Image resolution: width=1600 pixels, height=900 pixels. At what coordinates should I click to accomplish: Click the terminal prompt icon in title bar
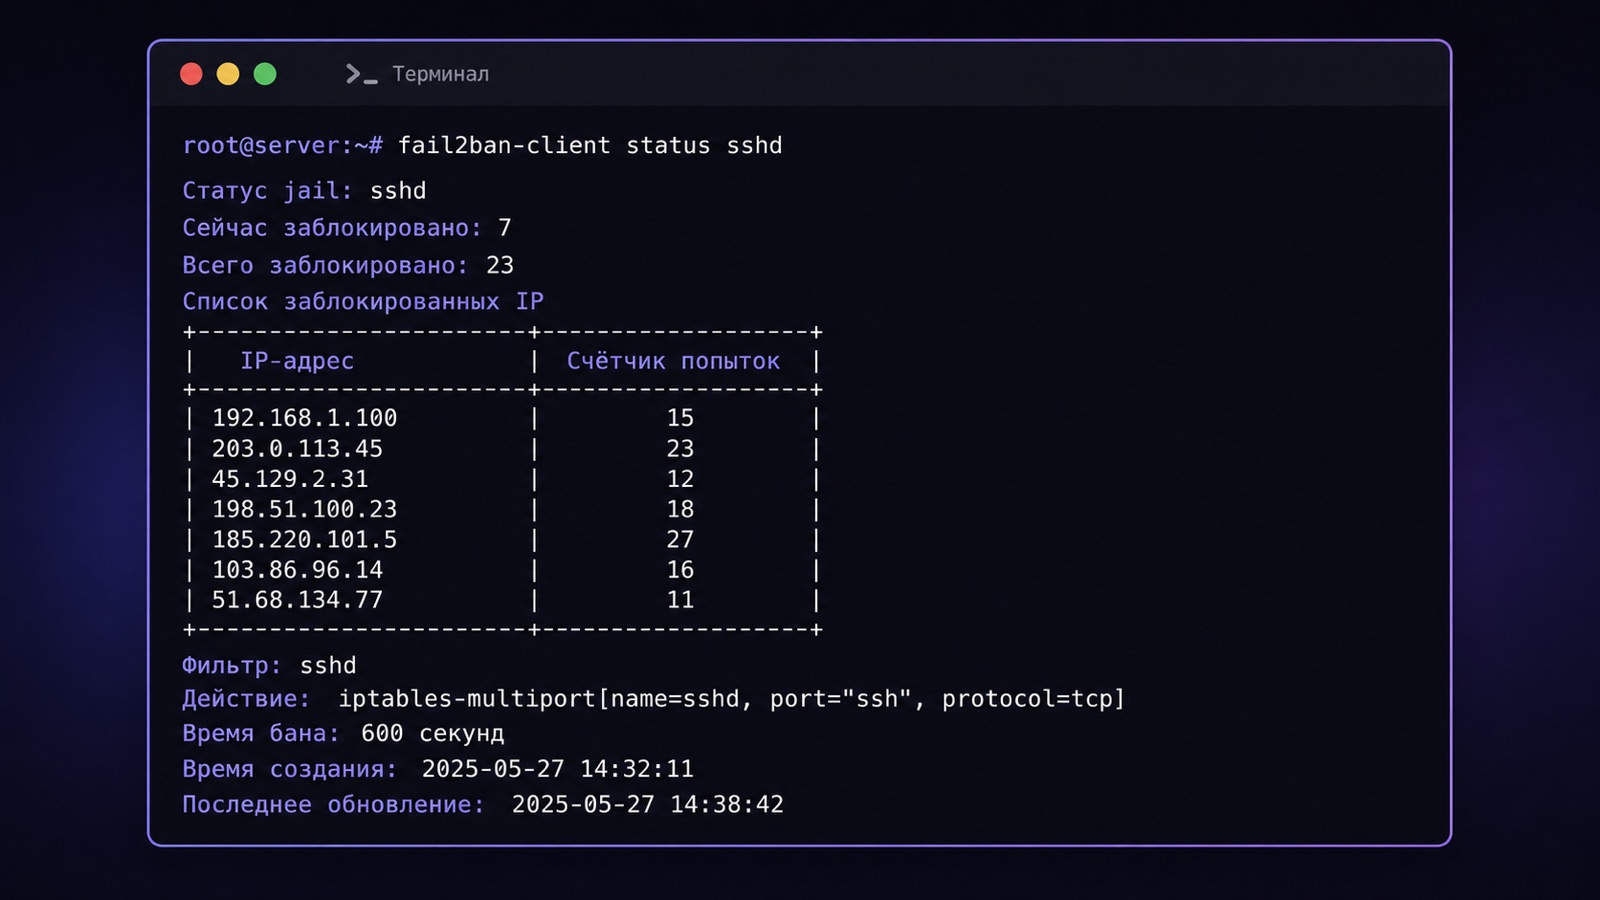tap(361, 74)
